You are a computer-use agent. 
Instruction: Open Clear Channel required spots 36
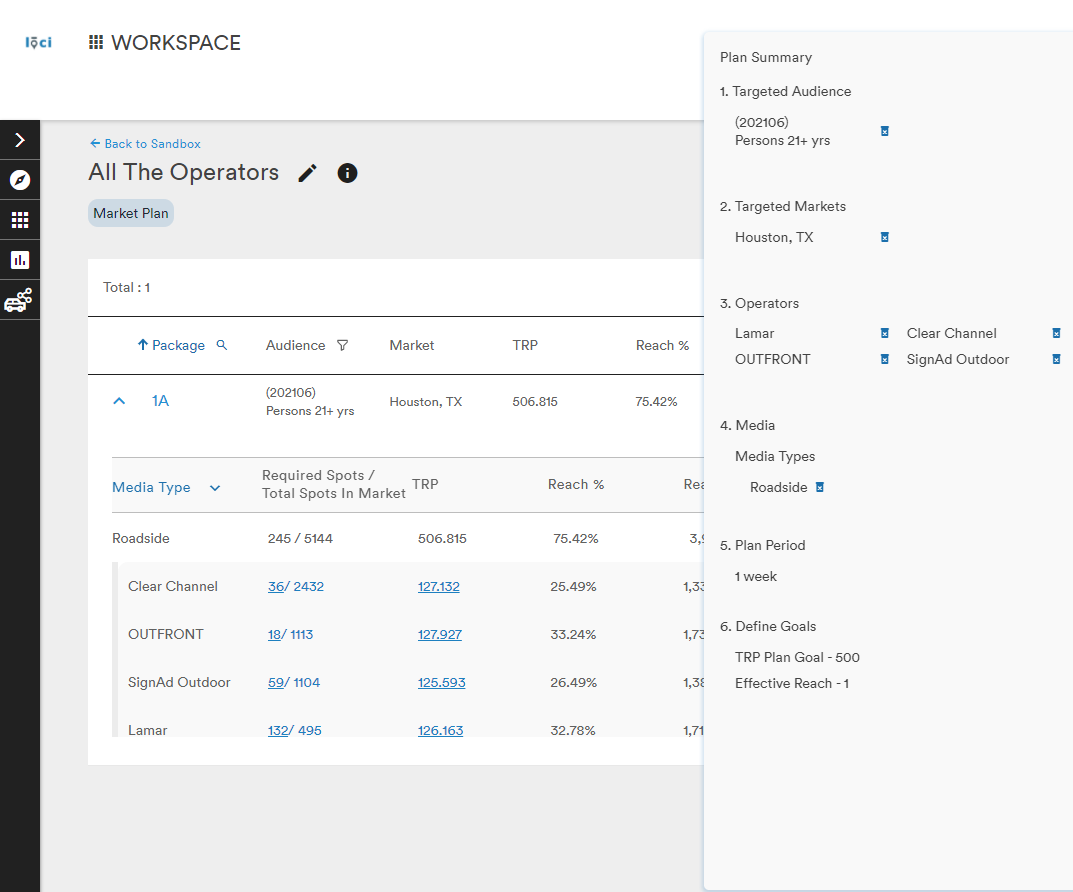coord(276,586)
